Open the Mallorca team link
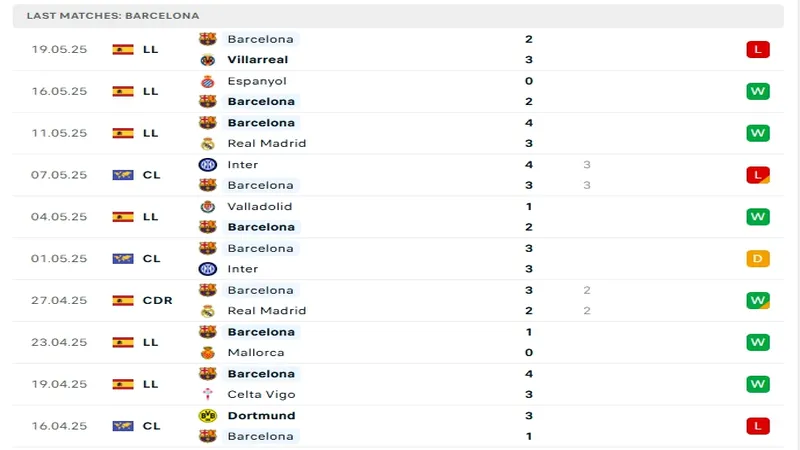Screen dimensions: 800x450 (x=255, y=352)
